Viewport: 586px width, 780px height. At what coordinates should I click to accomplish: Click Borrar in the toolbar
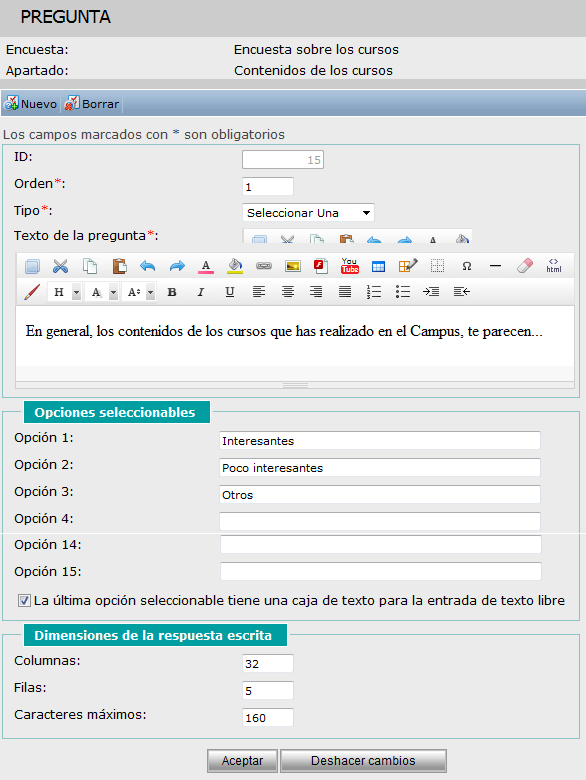(x=93, y=103)
